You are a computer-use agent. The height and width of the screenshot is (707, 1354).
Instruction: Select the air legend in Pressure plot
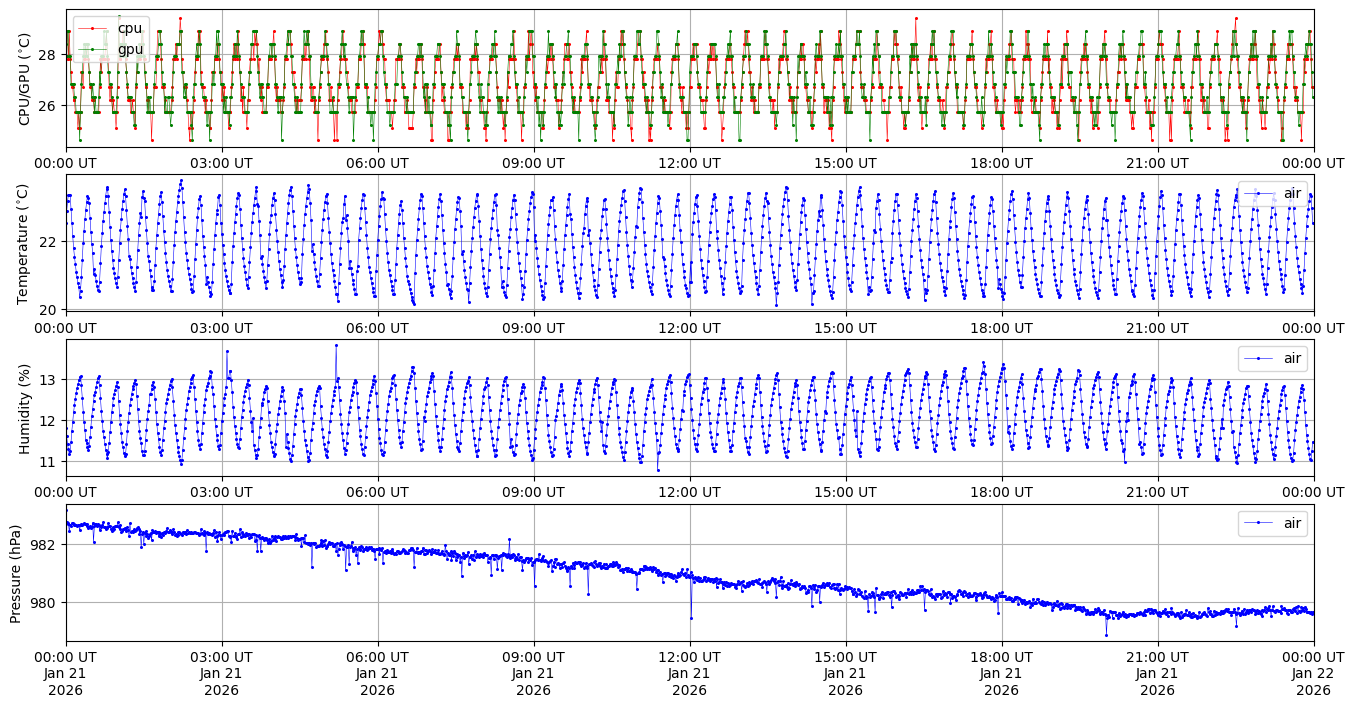1272,523
